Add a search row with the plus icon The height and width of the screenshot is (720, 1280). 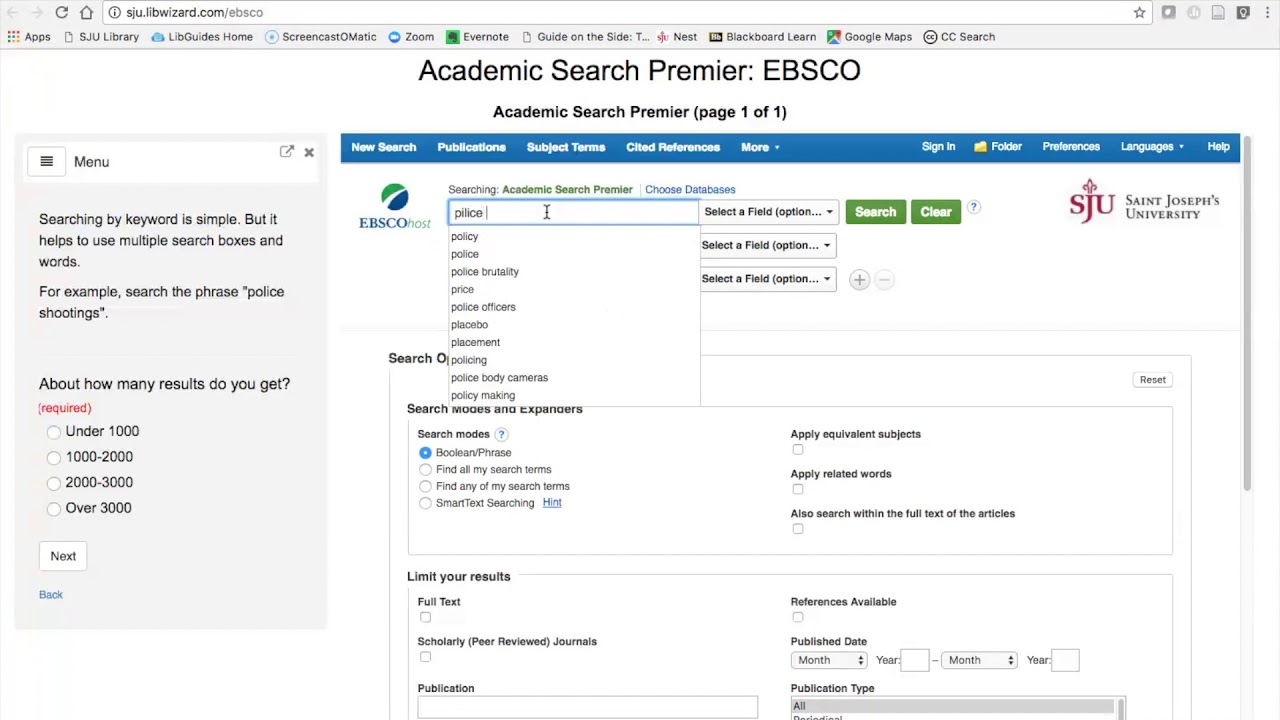859,280
